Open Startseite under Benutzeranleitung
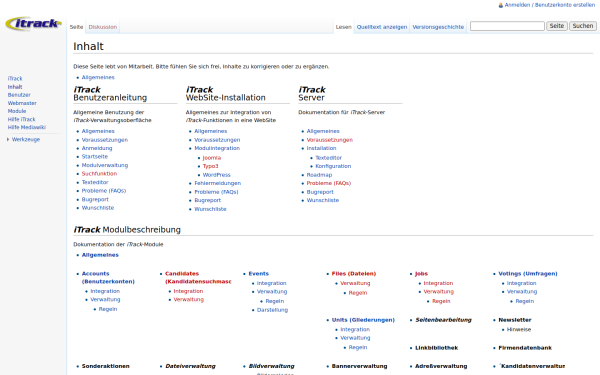This screenshot has height=375, width=600. click(95, 157)
